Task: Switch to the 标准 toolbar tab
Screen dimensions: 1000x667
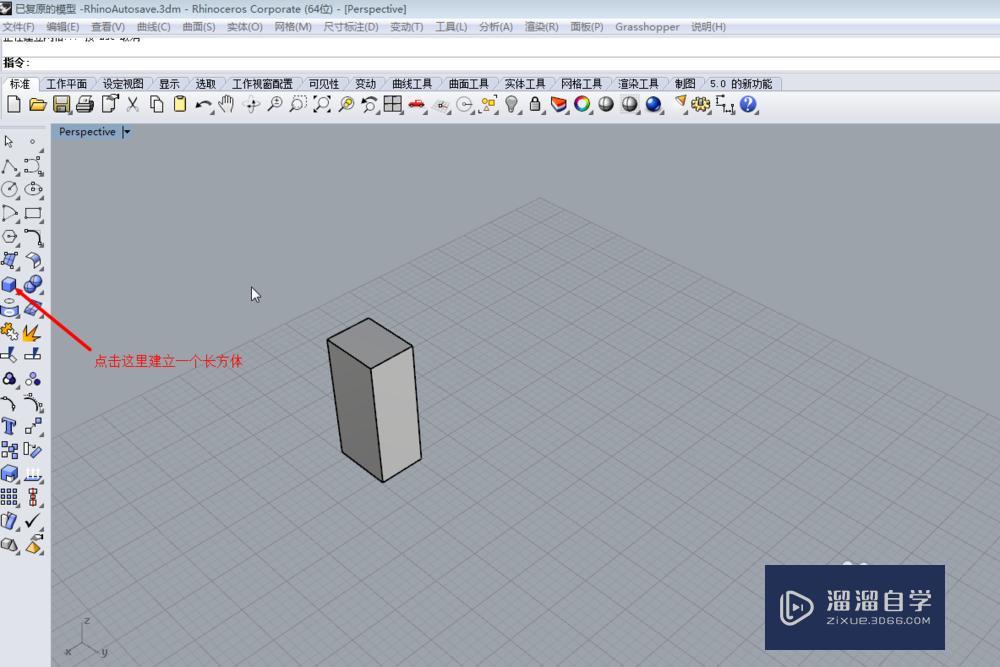Action: pyautogui.click(x=20, y=84)
